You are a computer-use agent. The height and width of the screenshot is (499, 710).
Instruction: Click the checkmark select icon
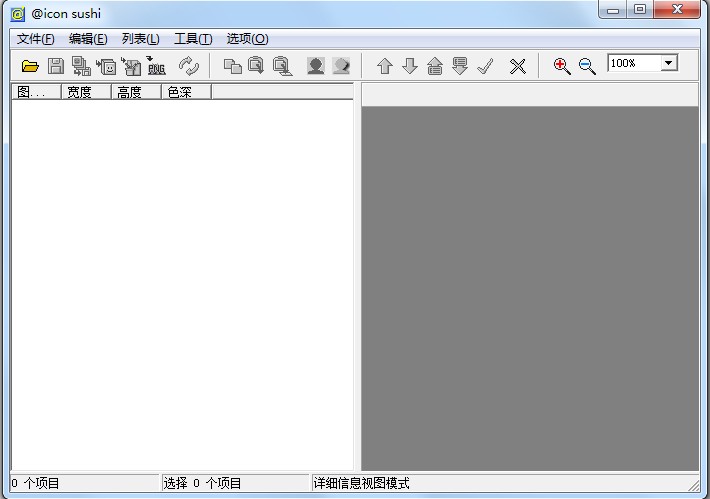coord(485,66)
